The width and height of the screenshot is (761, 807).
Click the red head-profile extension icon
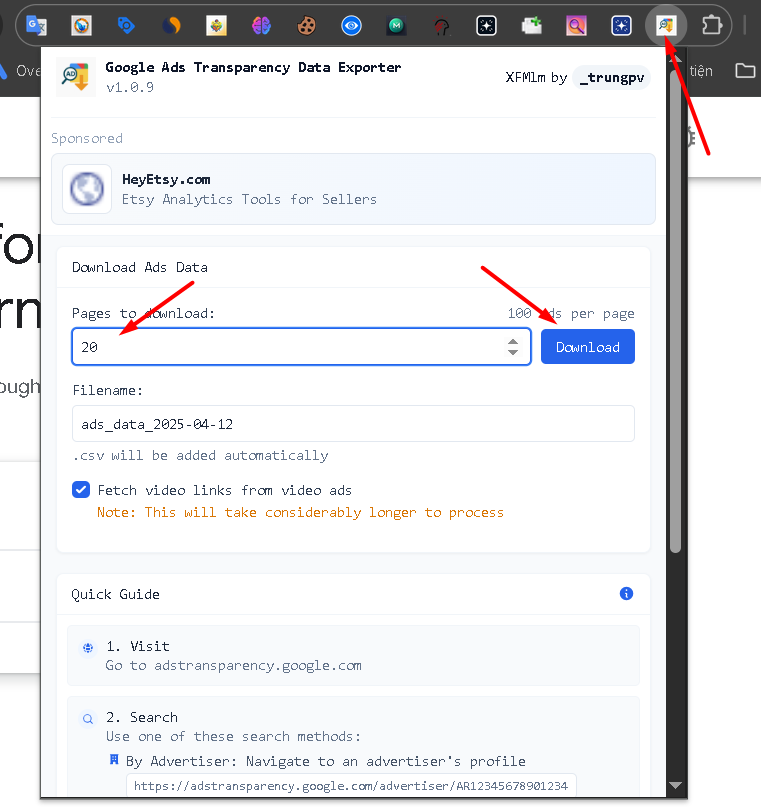441,25
